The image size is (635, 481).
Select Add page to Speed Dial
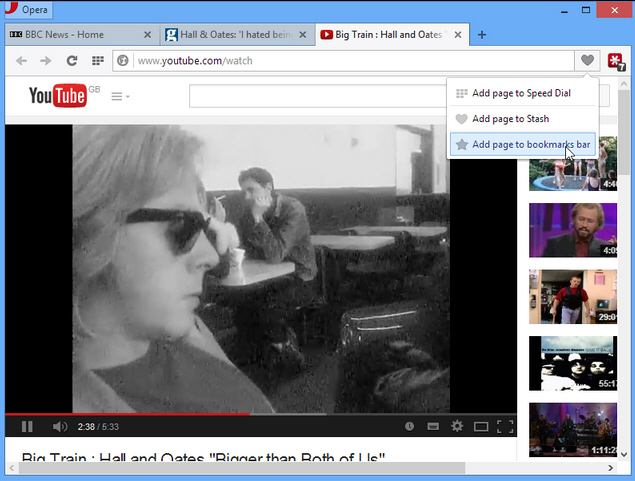click(x=523, y=93)
